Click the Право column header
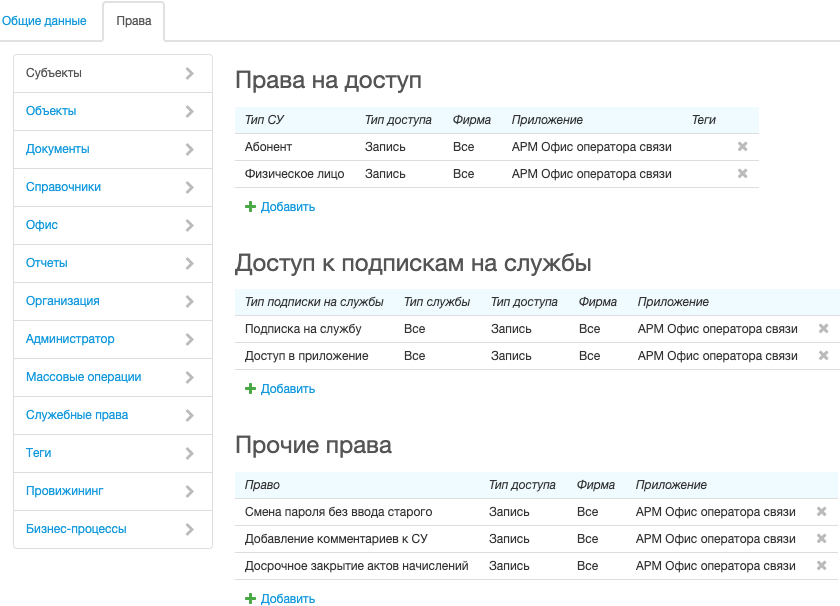The height and width of the screenshot is (606, 840). pyautogui.click(x=262, y=485)
